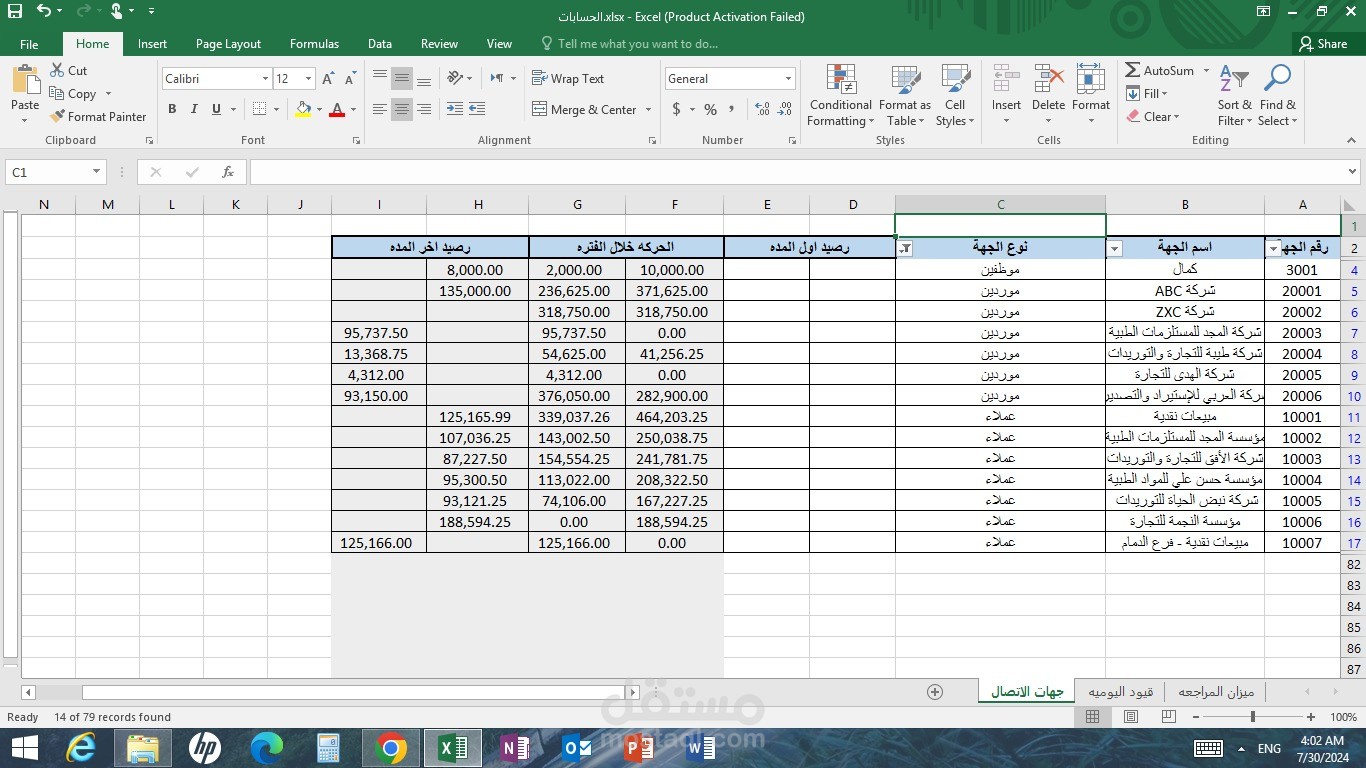
Task: Open the General number format dropdown
Action: (x=788, y=79)
